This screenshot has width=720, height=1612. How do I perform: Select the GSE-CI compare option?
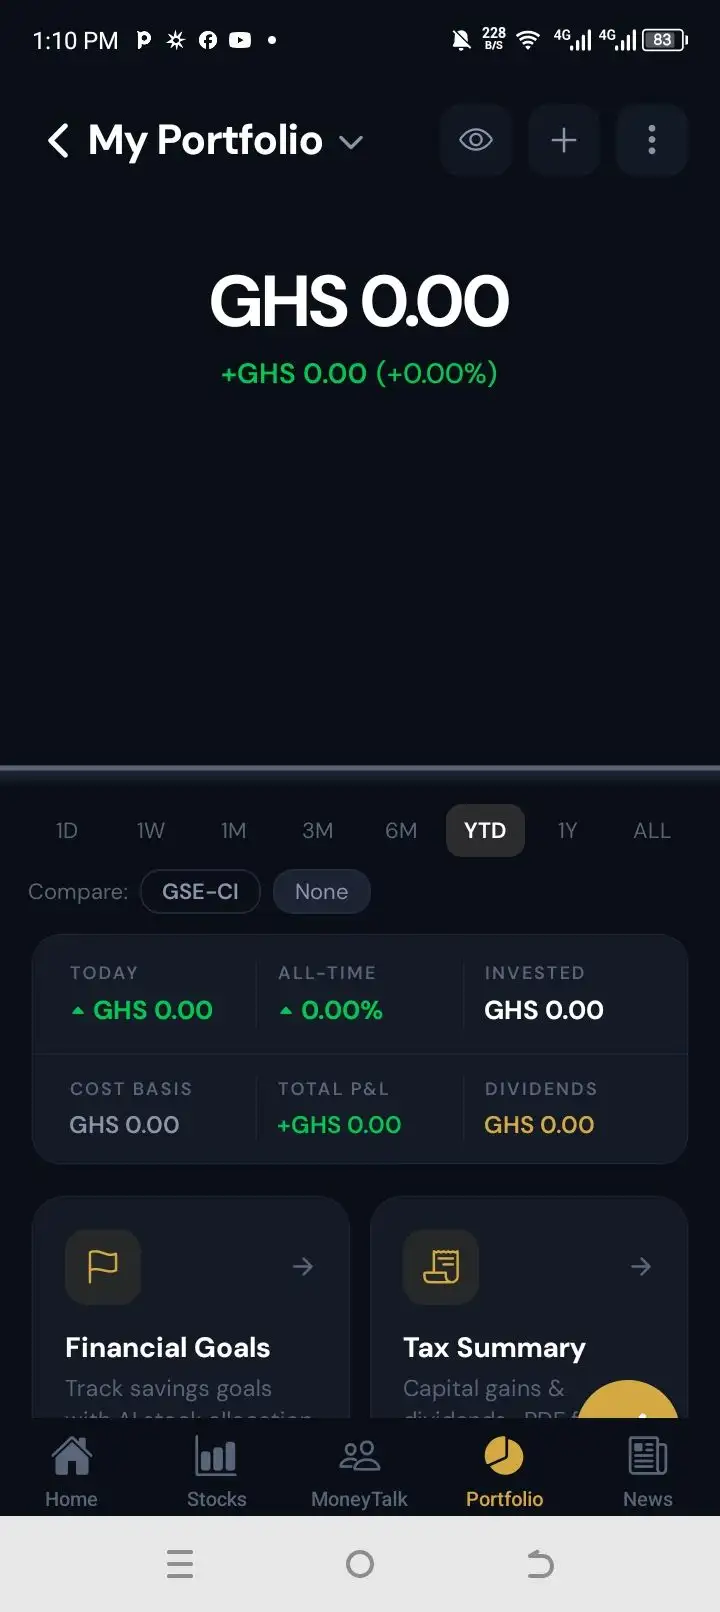point(200,892)
